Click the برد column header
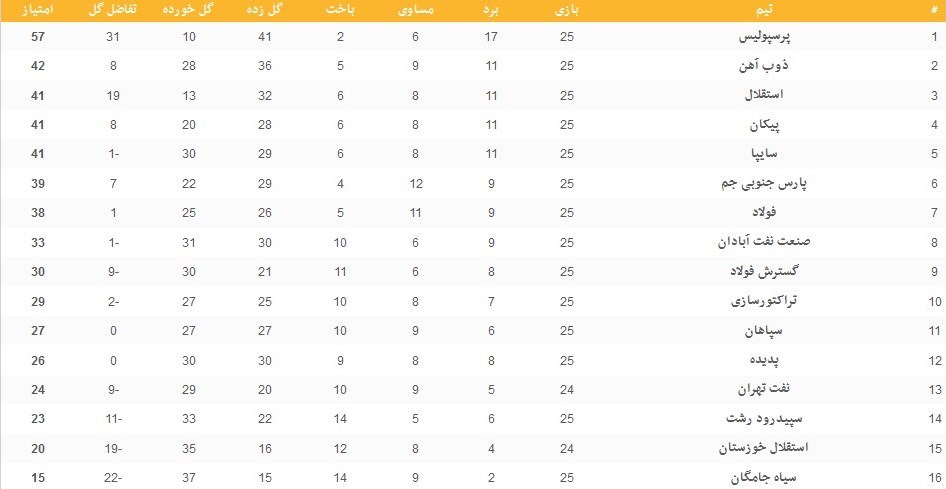The width and height of the screenshot is (946, 489). tap(491, 9)
